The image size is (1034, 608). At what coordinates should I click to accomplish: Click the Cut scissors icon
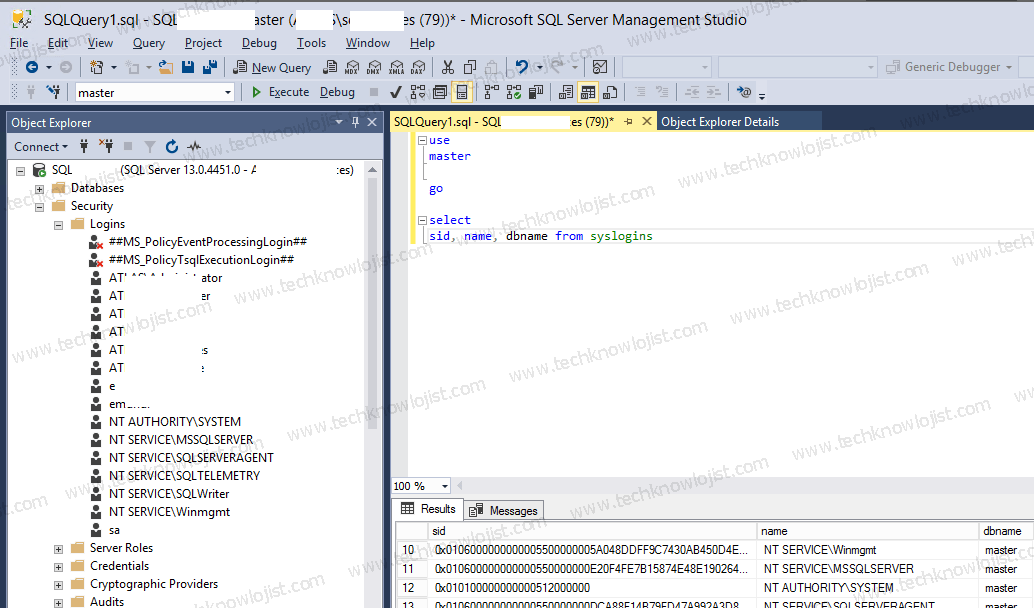coord(448,67)
